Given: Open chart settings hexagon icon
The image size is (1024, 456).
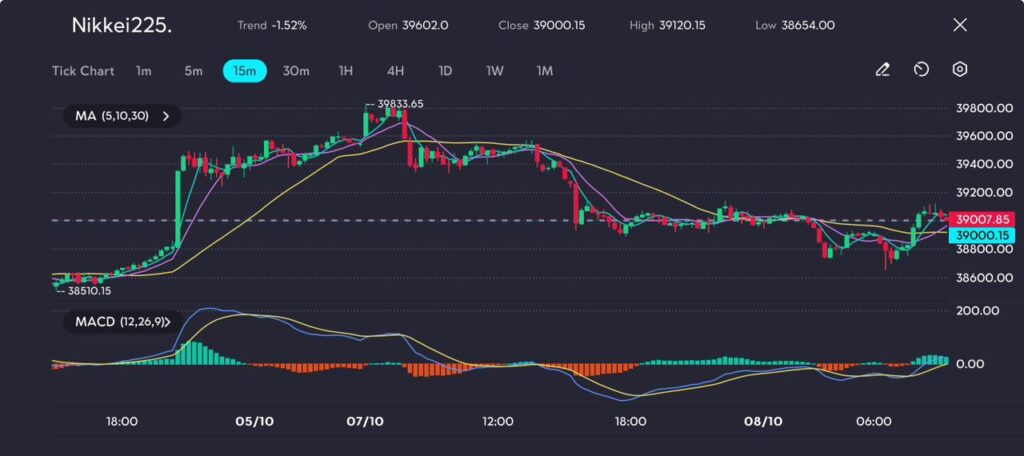Looking at the screenshot, I should tap(960, 70).
